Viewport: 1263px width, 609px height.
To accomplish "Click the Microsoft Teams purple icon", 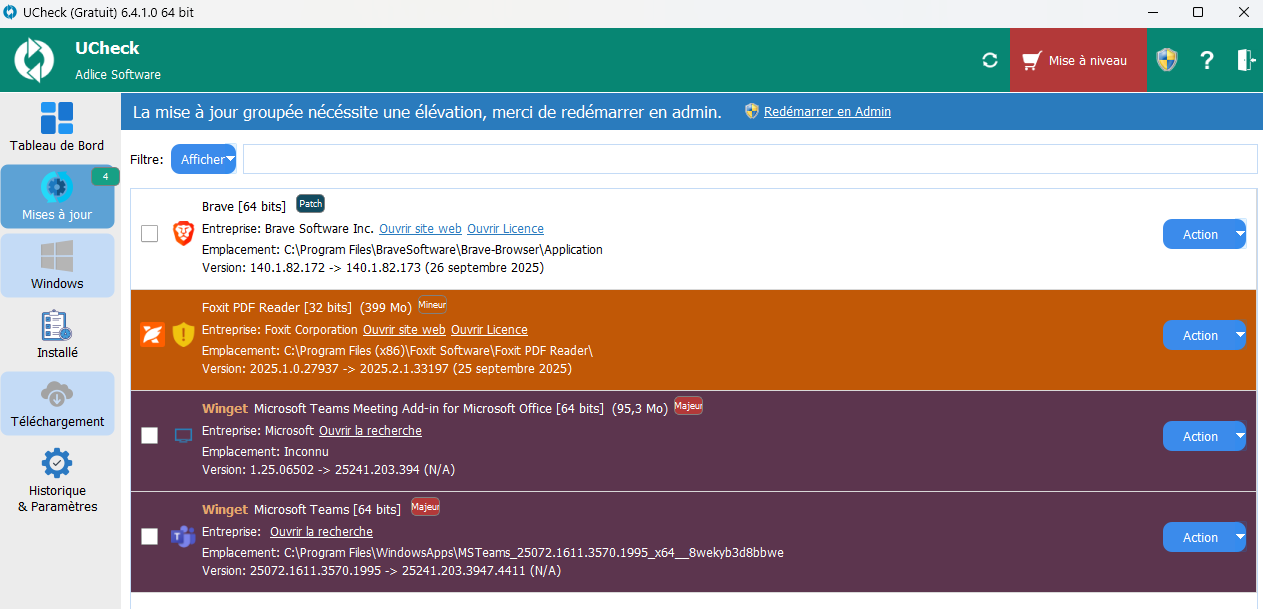I will (x=182, y=536).
